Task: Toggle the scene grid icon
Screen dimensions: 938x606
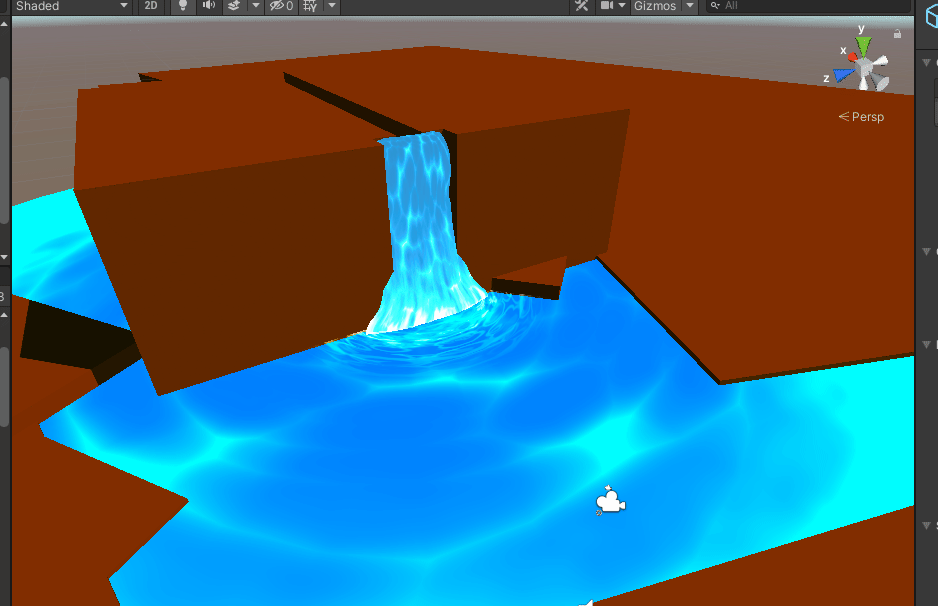Action: point(310,6)
